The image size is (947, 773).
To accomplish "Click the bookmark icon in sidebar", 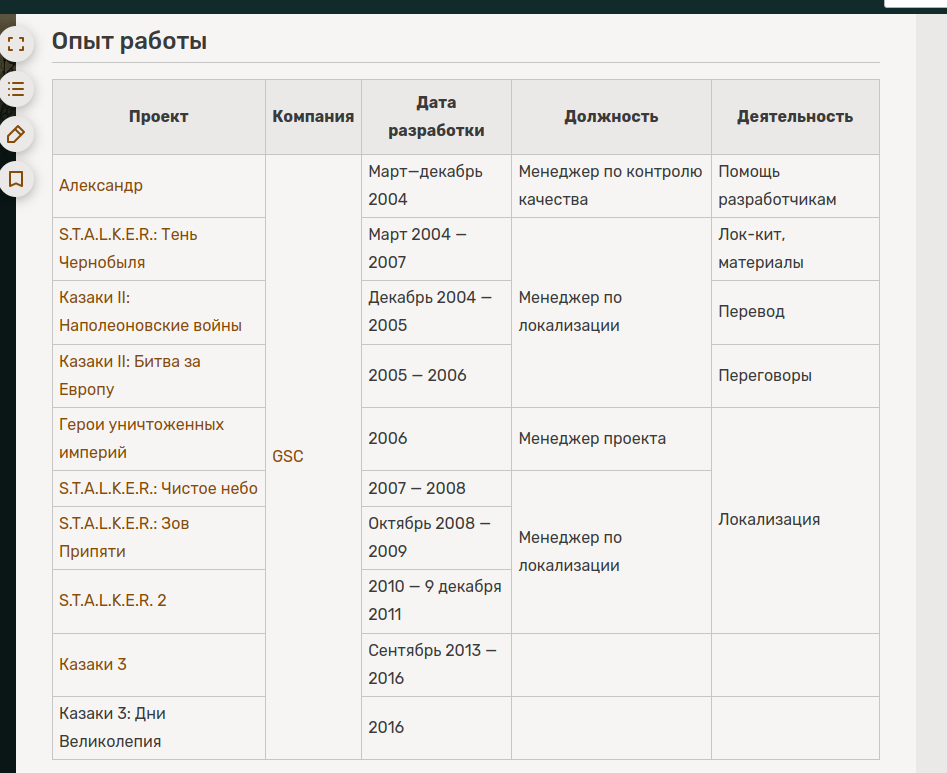I will [16, 179].
